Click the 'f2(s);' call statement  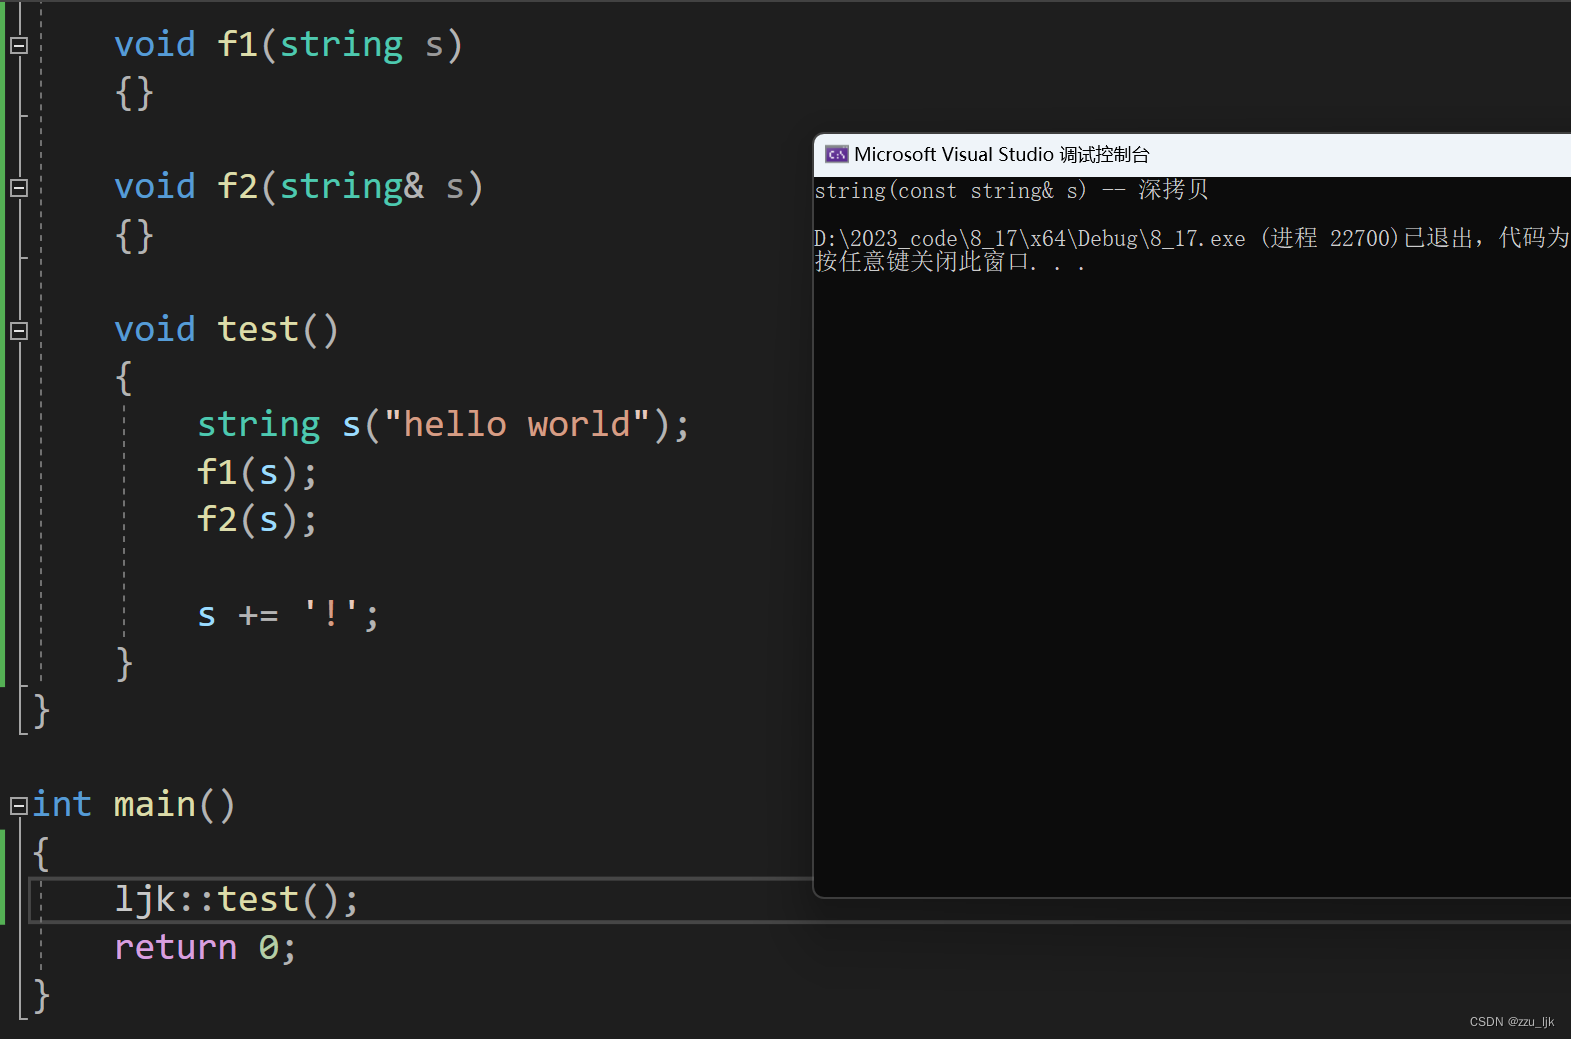257,519
